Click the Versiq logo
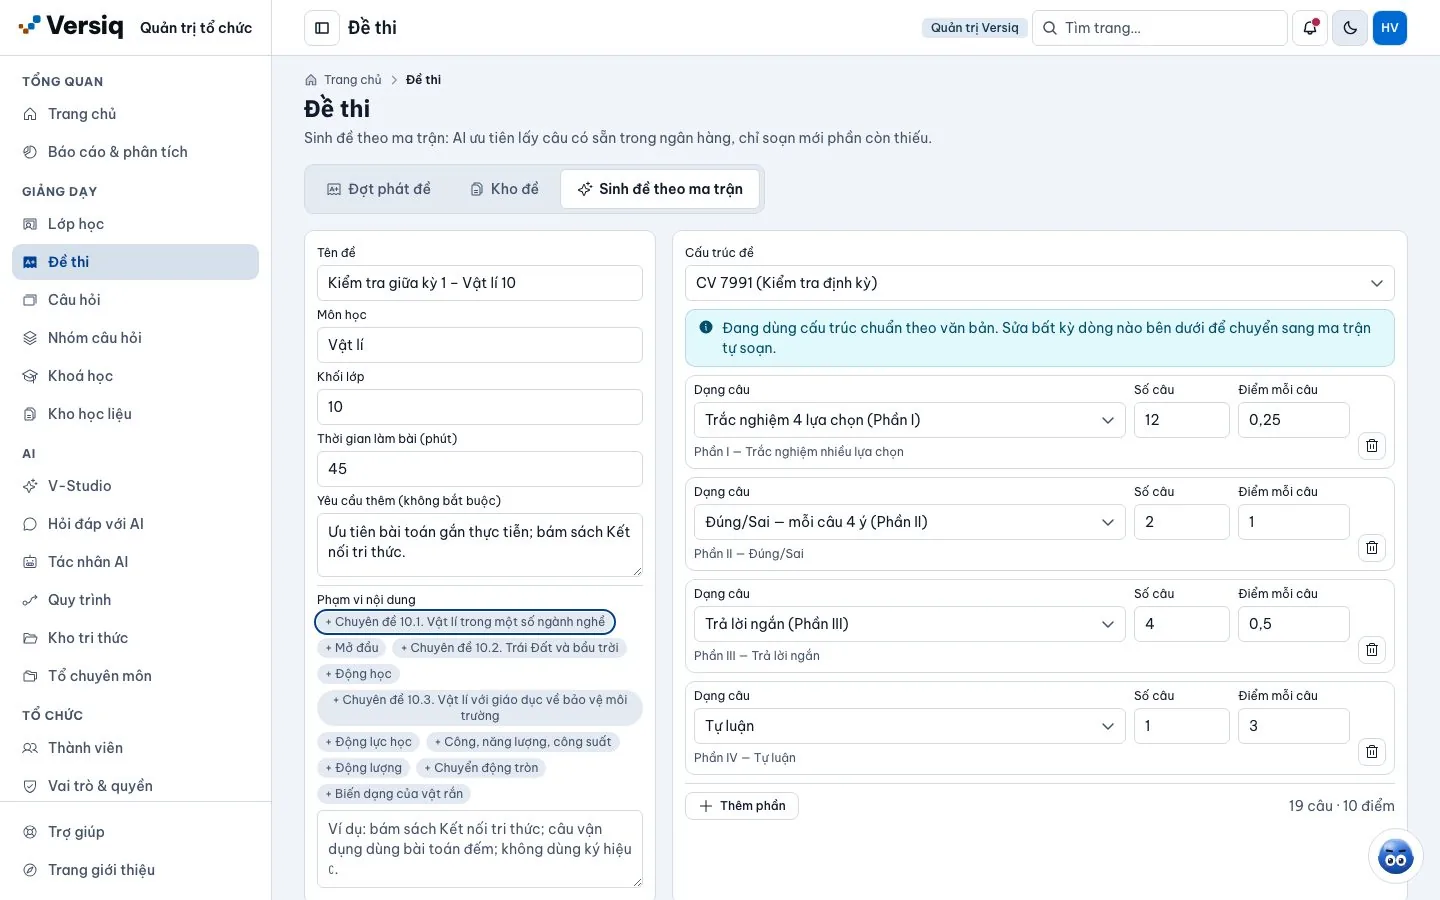 tap(71, 27)
